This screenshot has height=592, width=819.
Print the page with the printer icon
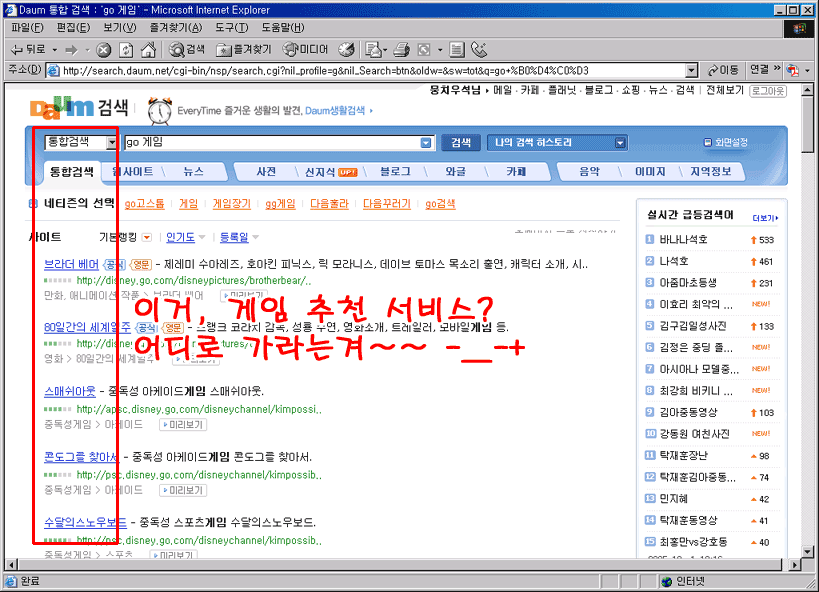(401, 50)
